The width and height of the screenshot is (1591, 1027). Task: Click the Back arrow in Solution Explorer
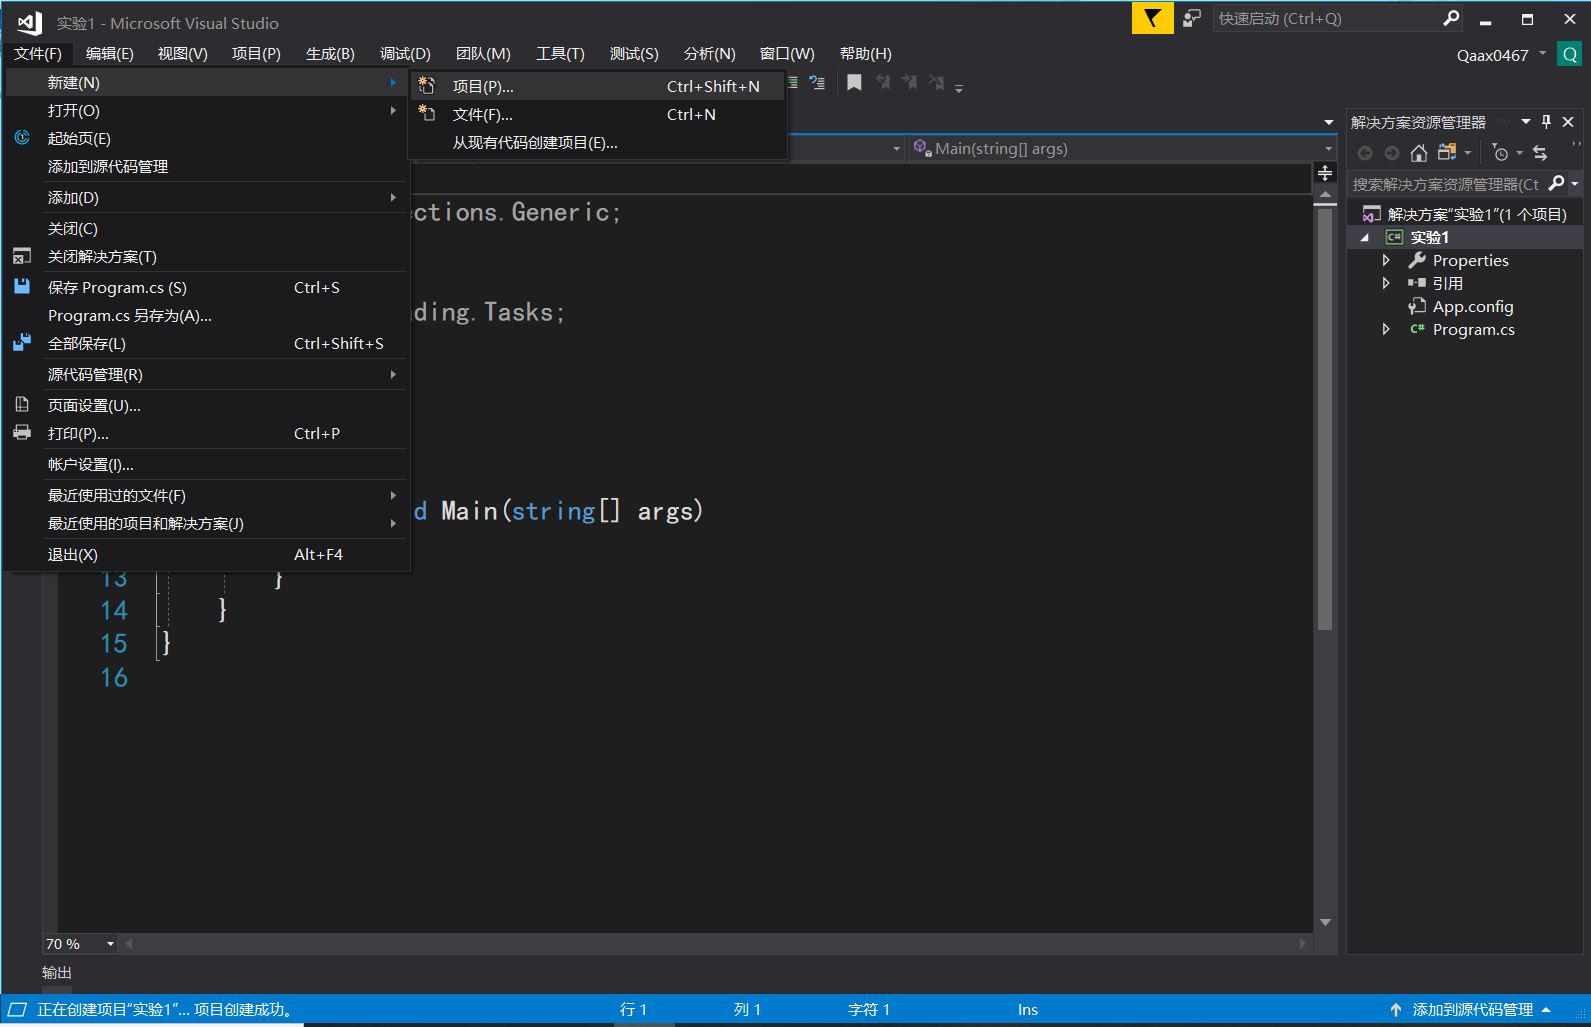click(1365, 153)
